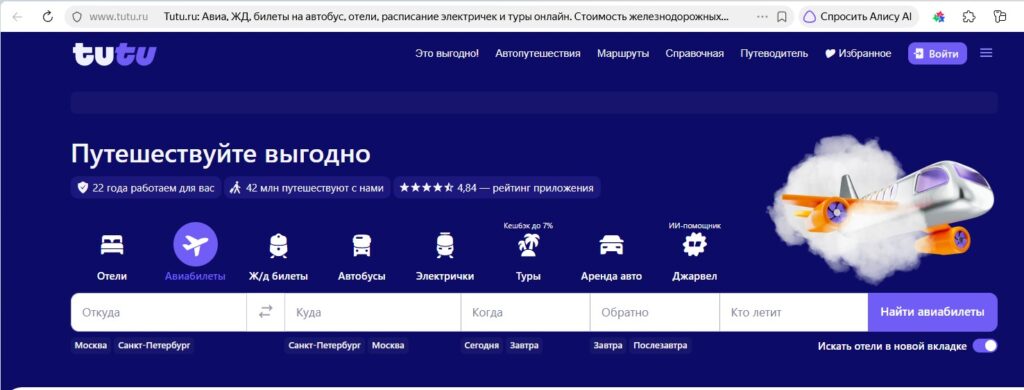Select the Авиабилеты airplane icon

(x=195, y=244)
